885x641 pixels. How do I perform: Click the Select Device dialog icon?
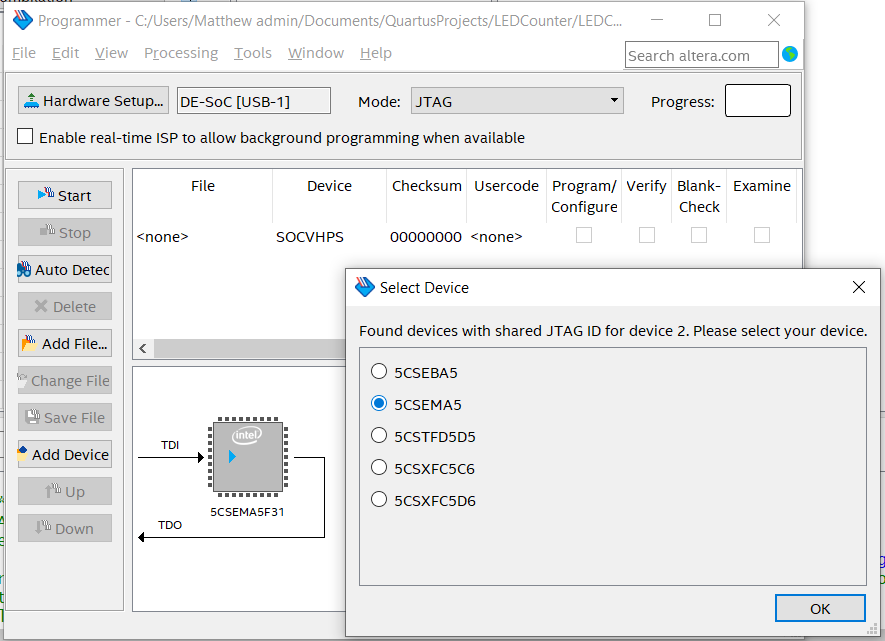365,287
